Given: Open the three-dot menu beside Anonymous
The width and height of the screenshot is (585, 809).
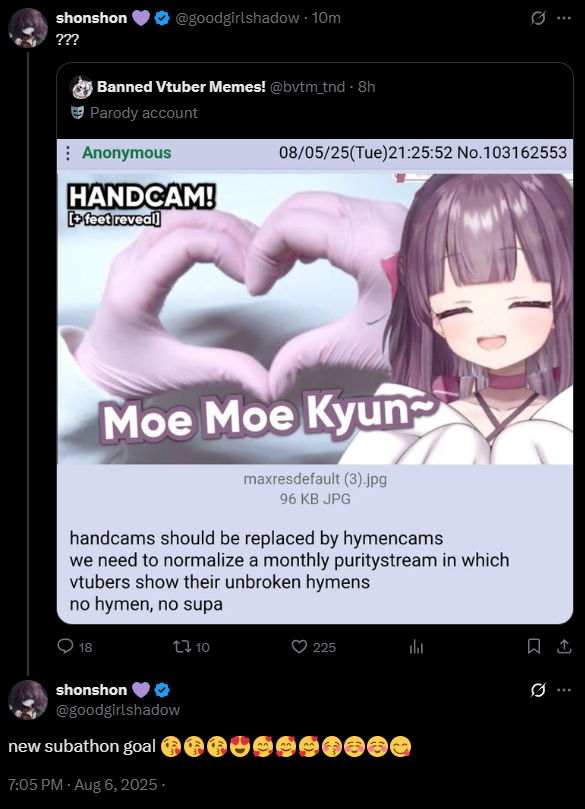Looking at the screenshot, I should click(68, 153).
